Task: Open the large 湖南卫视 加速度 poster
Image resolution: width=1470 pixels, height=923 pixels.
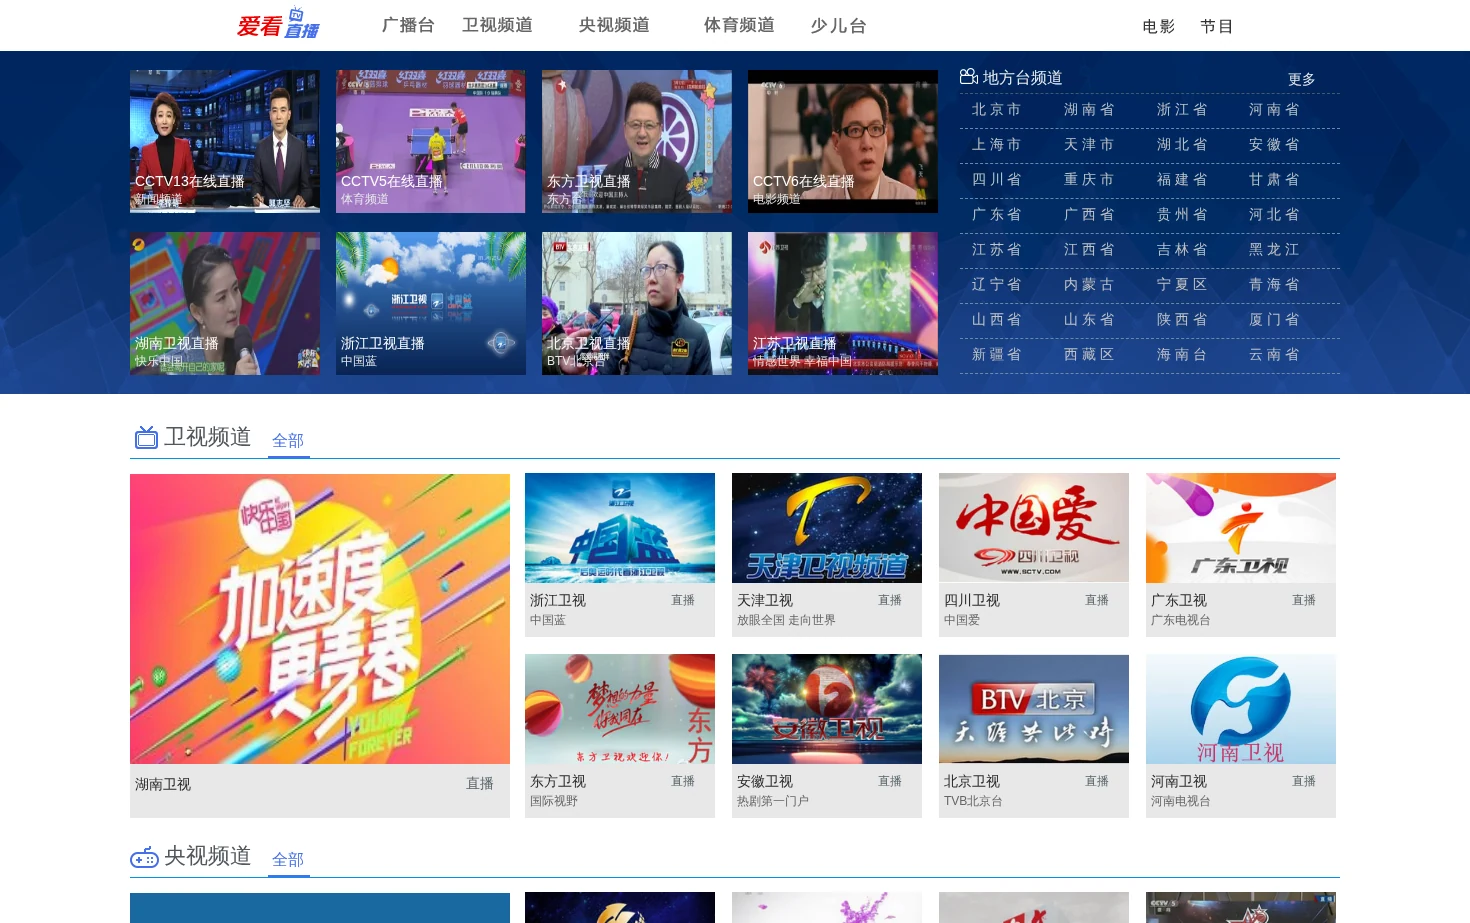Action: click(320, 619)
